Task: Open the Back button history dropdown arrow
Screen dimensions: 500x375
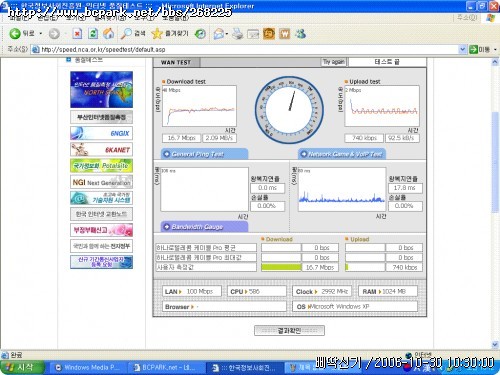Action: pos(41,34)
